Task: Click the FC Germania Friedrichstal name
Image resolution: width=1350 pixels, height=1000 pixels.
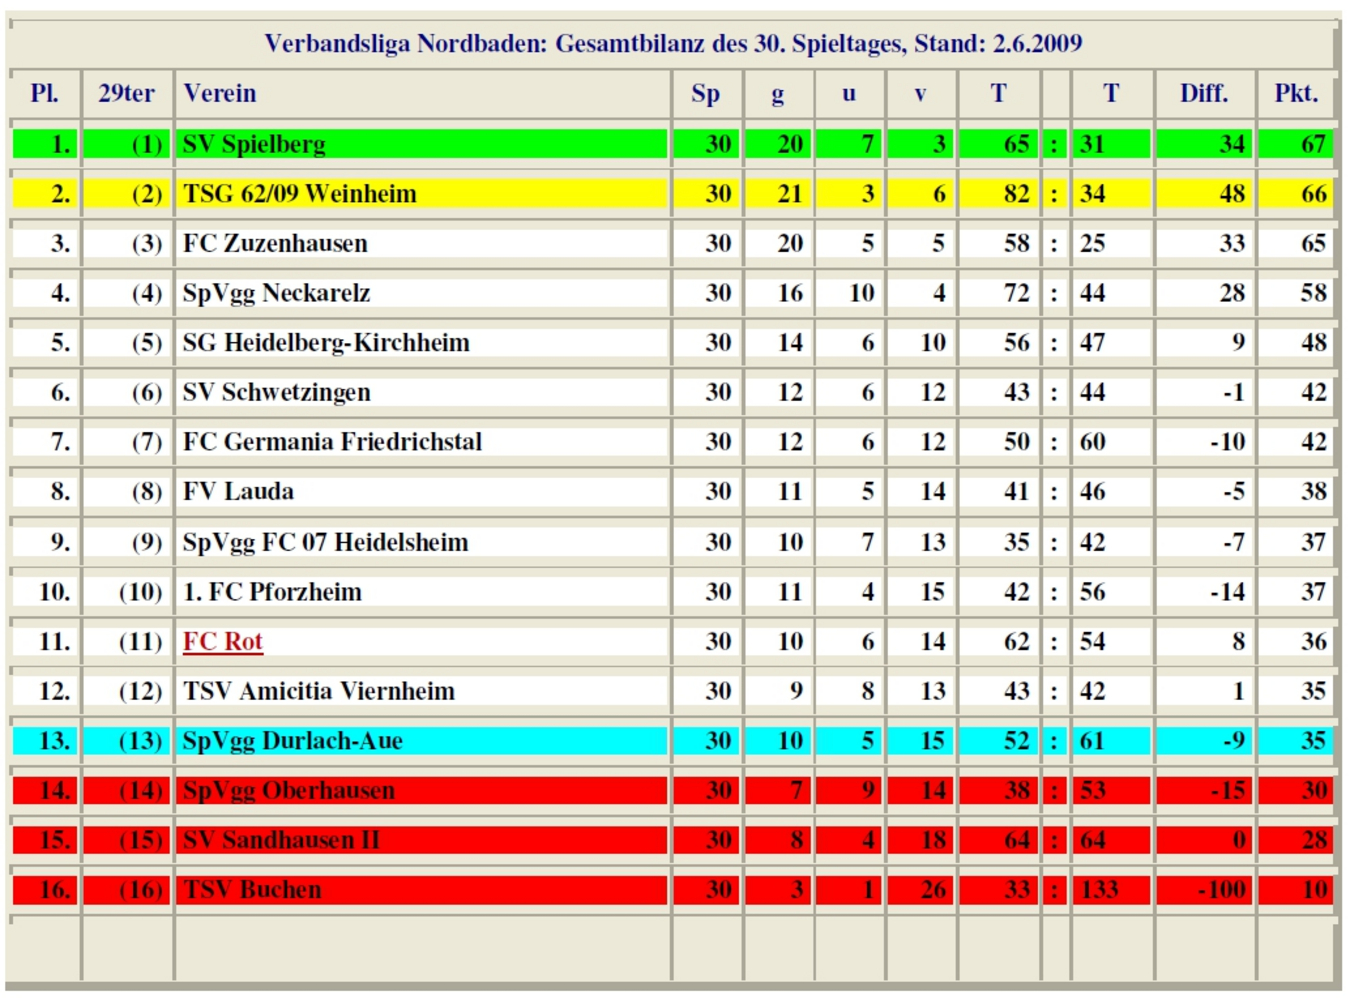Action: [x=332, y=442]
